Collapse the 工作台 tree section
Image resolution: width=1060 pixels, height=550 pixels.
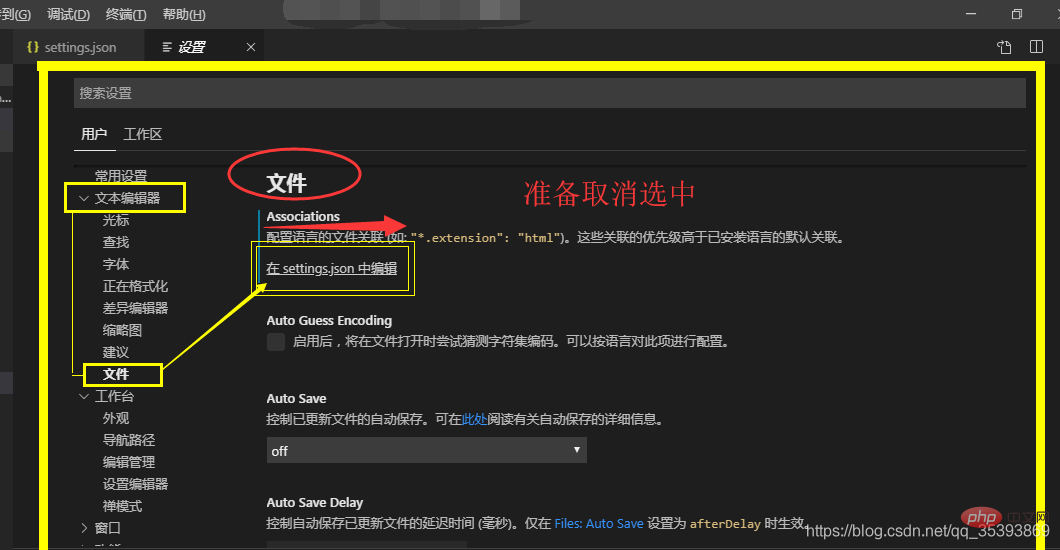[84, 396]
